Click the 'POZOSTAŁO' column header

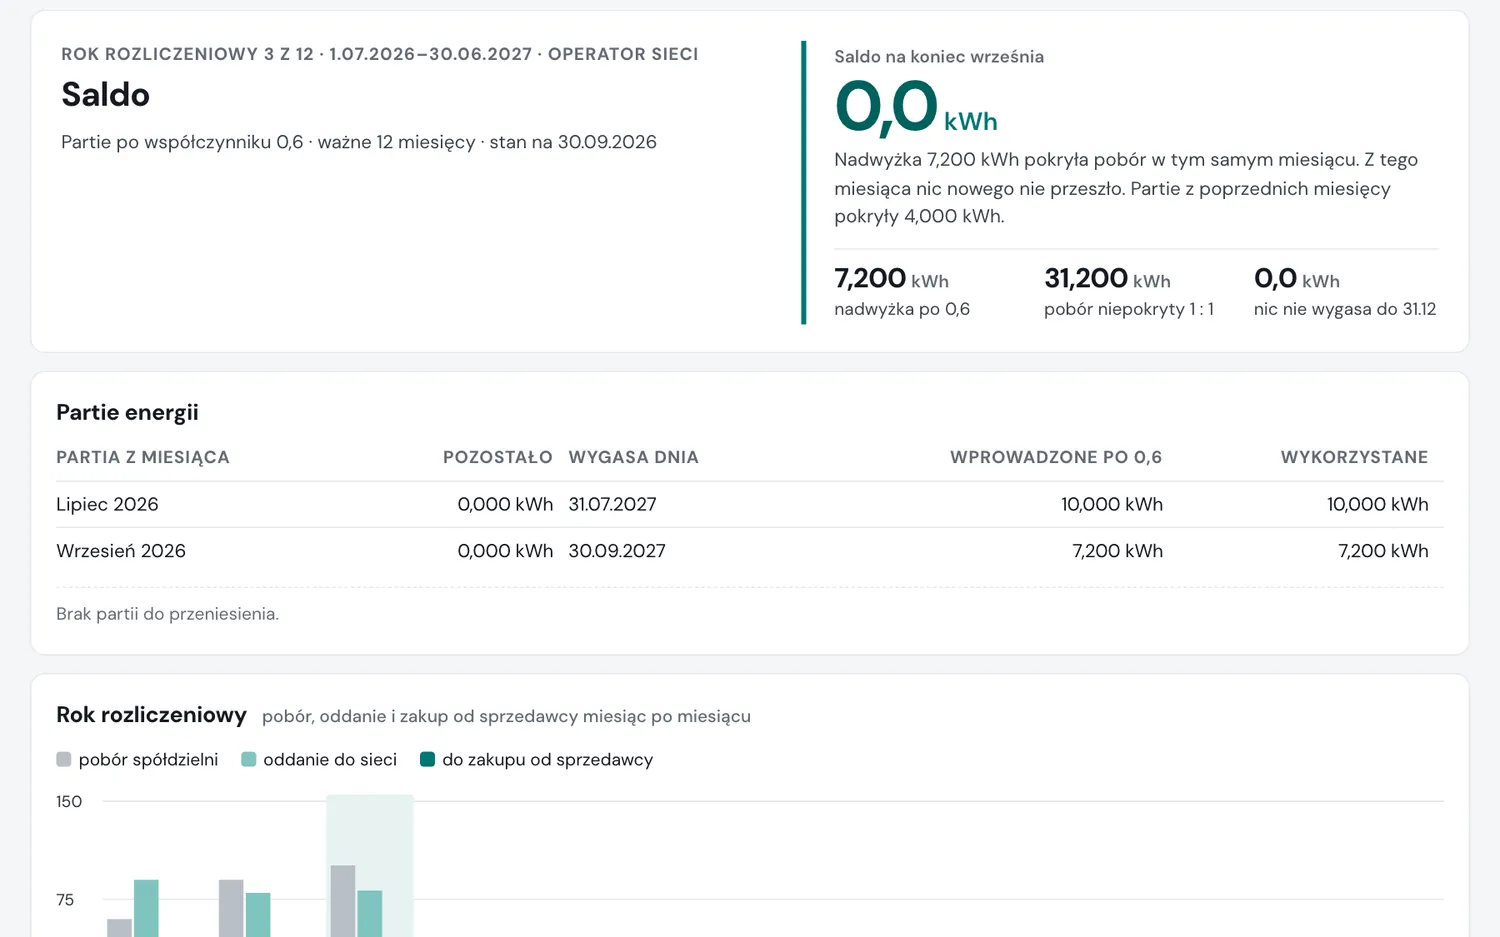pos(498,457)
